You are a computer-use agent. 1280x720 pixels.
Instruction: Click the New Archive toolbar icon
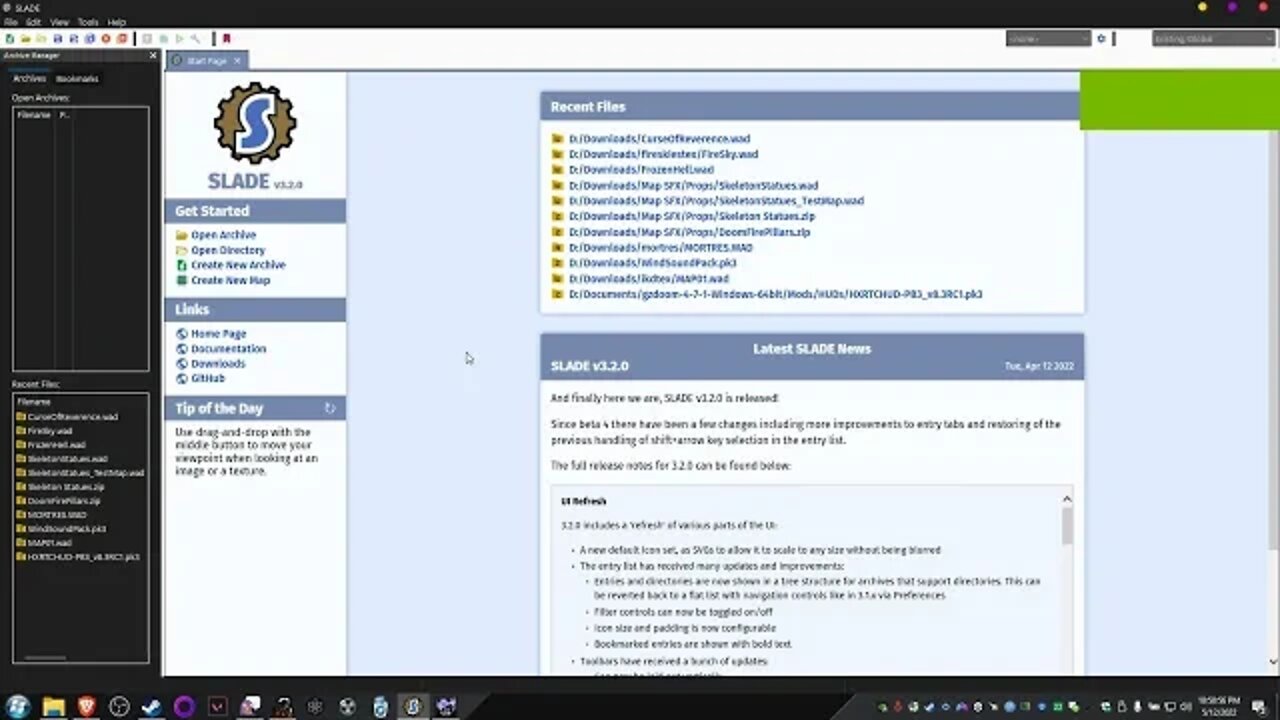tap(10, 39)
